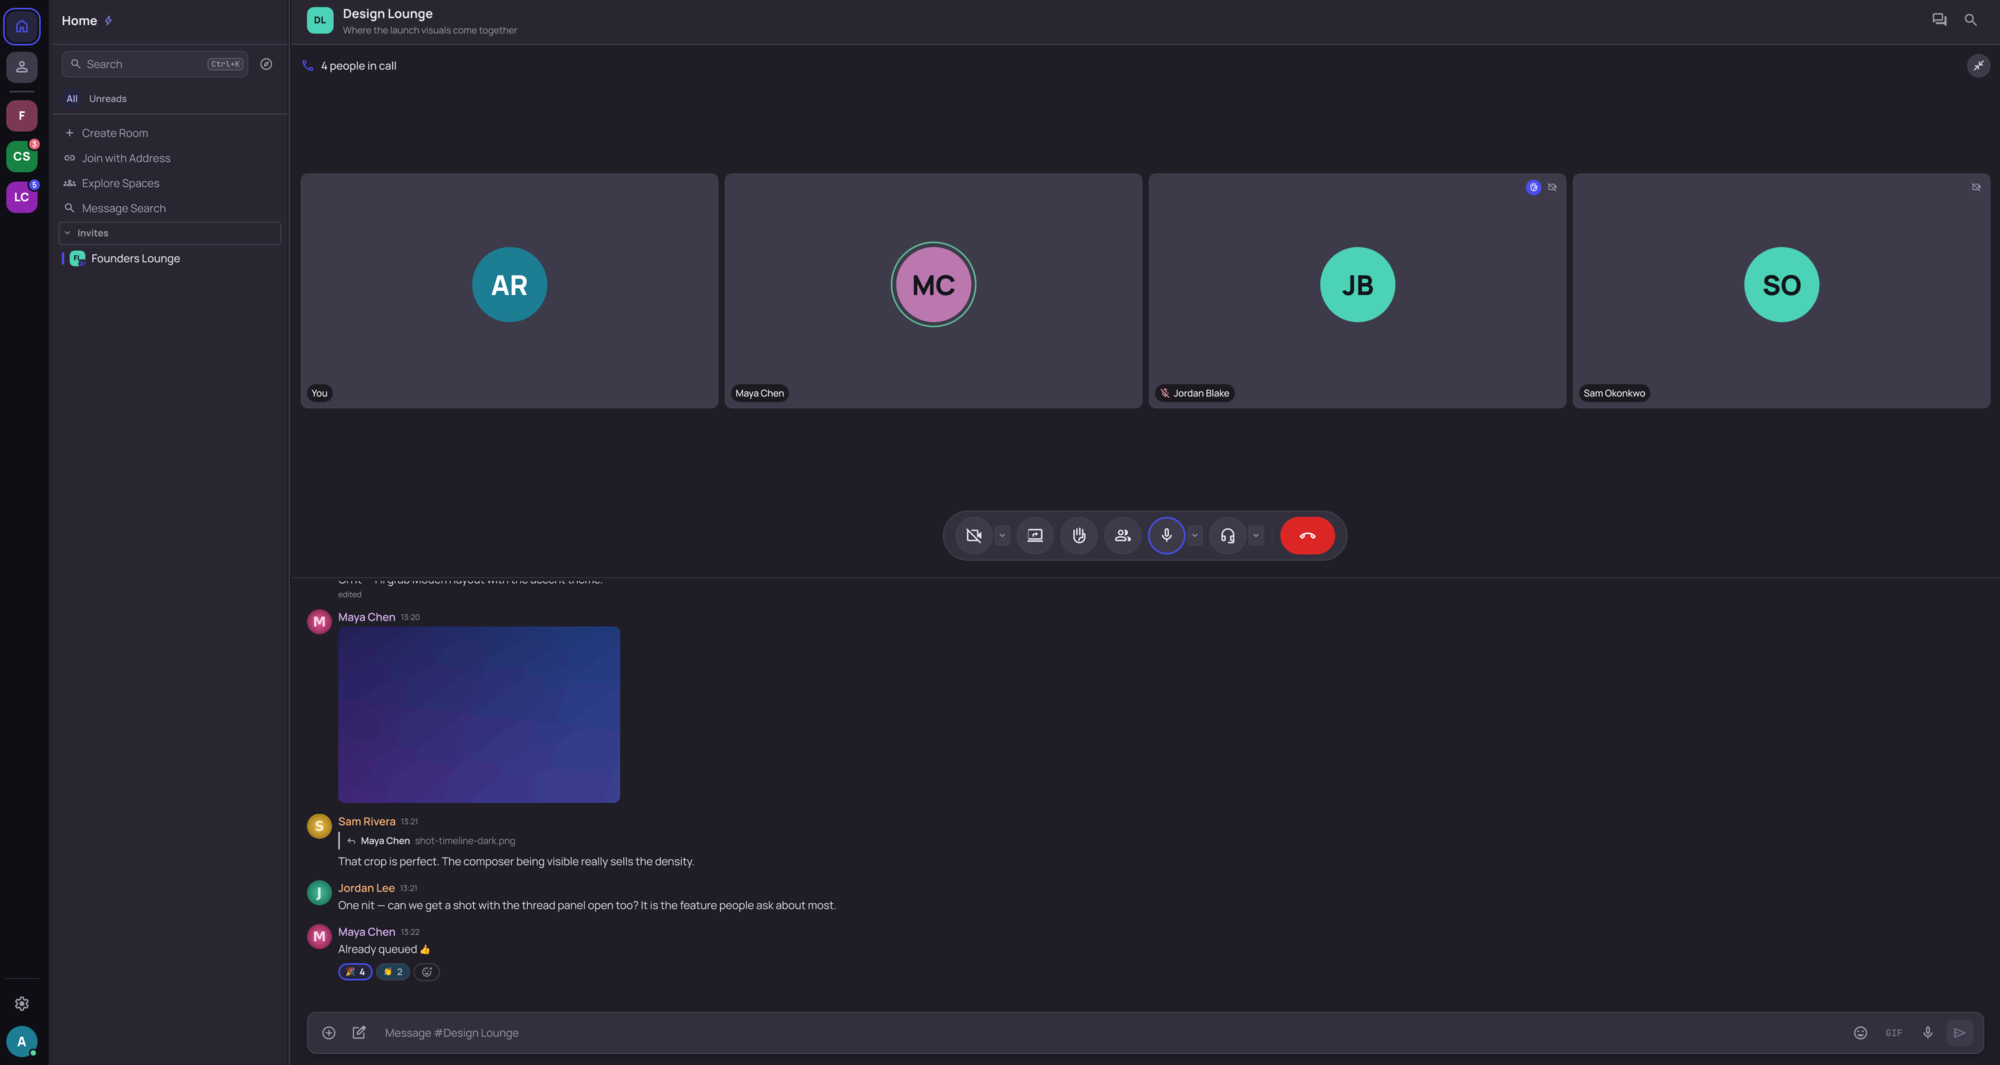2000x1065 pixels.
Task: Share your screen in the call
Action: pyautogui.click(x=1035, y=536)
